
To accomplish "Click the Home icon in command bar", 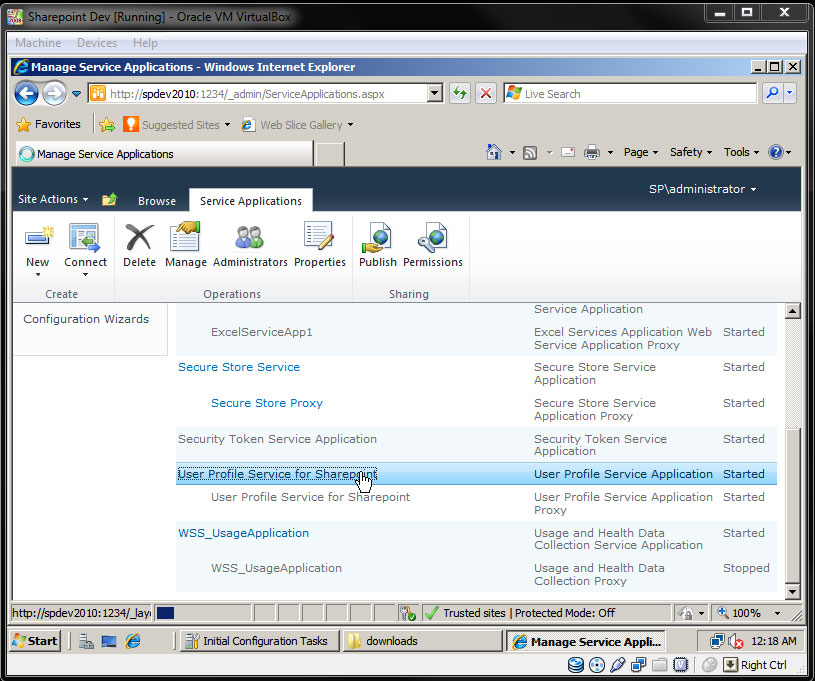I will (494, 152).
